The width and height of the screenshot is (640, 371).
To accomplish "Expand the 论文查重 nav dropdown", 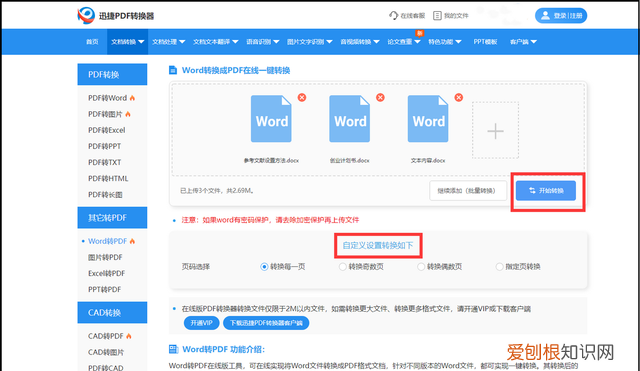I will tap(403, 42).
